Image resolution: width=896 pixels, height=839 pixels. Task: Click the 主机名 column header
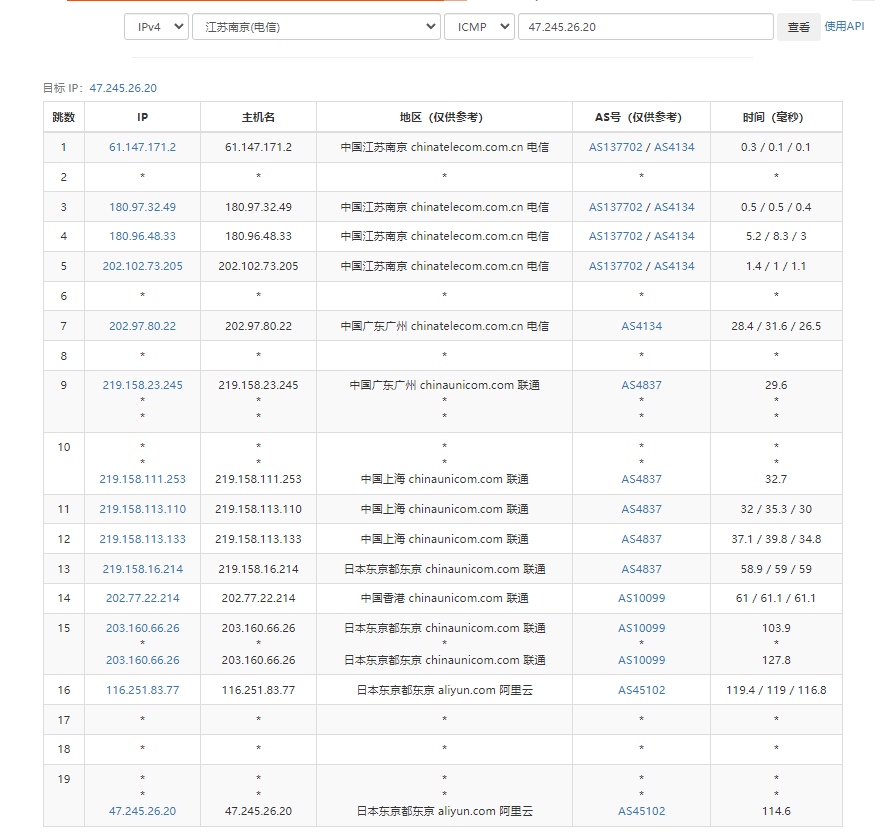258,117
